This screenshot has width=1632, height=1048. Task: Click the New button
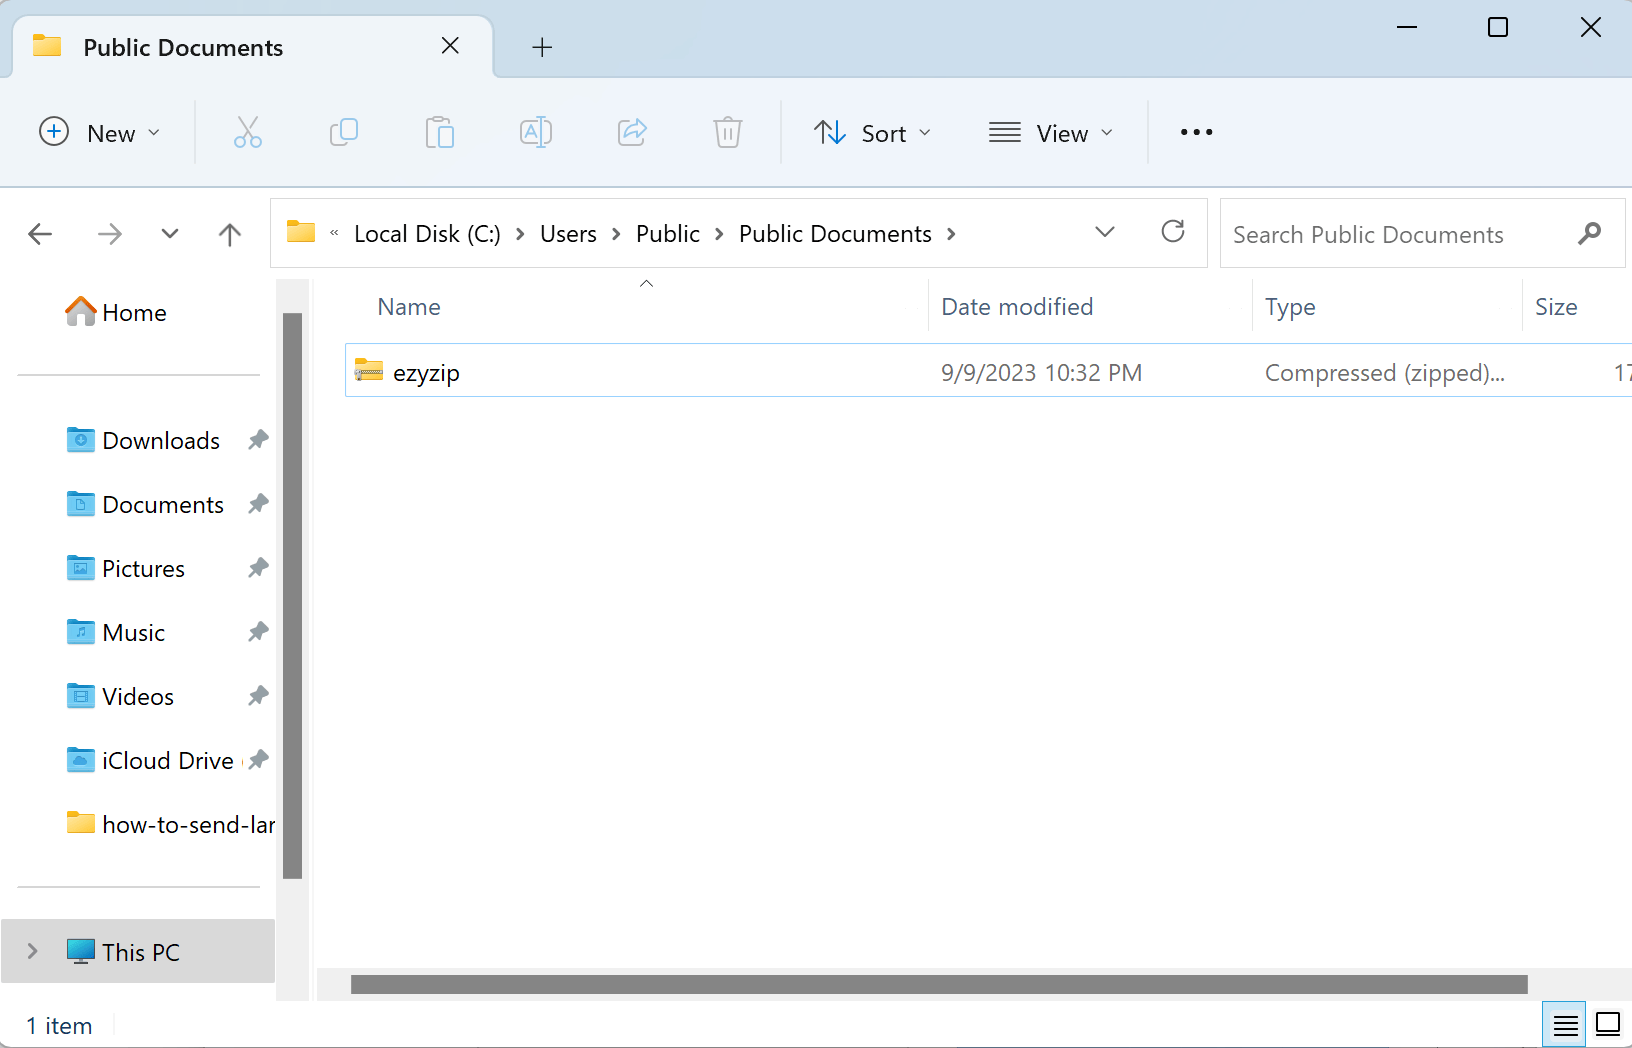coord(100,132)
